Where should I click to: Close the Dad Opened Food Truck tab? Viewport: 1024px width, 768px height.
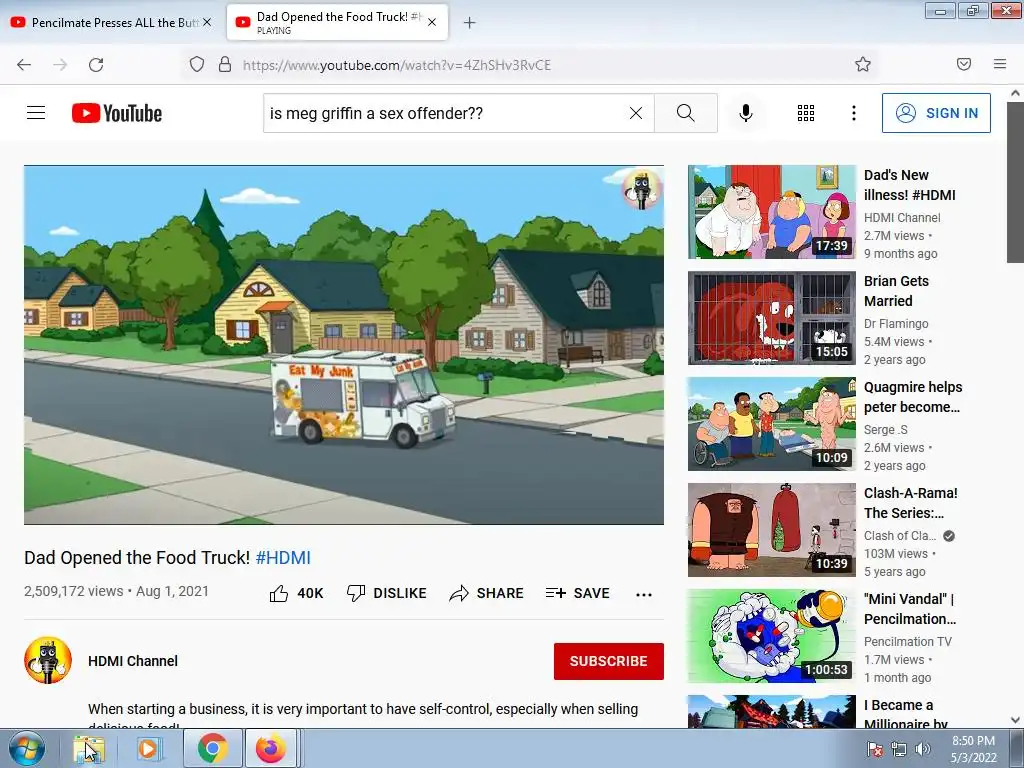pyautogui.click(x=432, y=22)
